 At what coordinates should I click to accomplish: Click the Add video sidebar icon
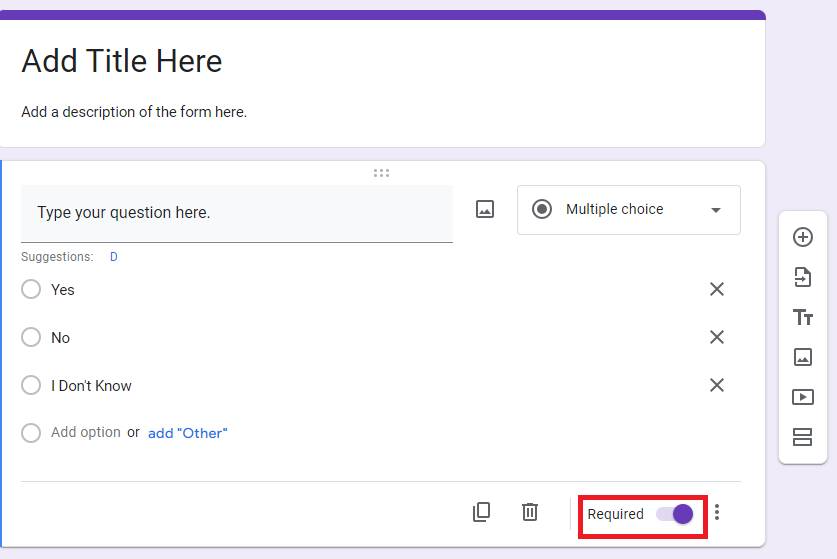[803, 397]
